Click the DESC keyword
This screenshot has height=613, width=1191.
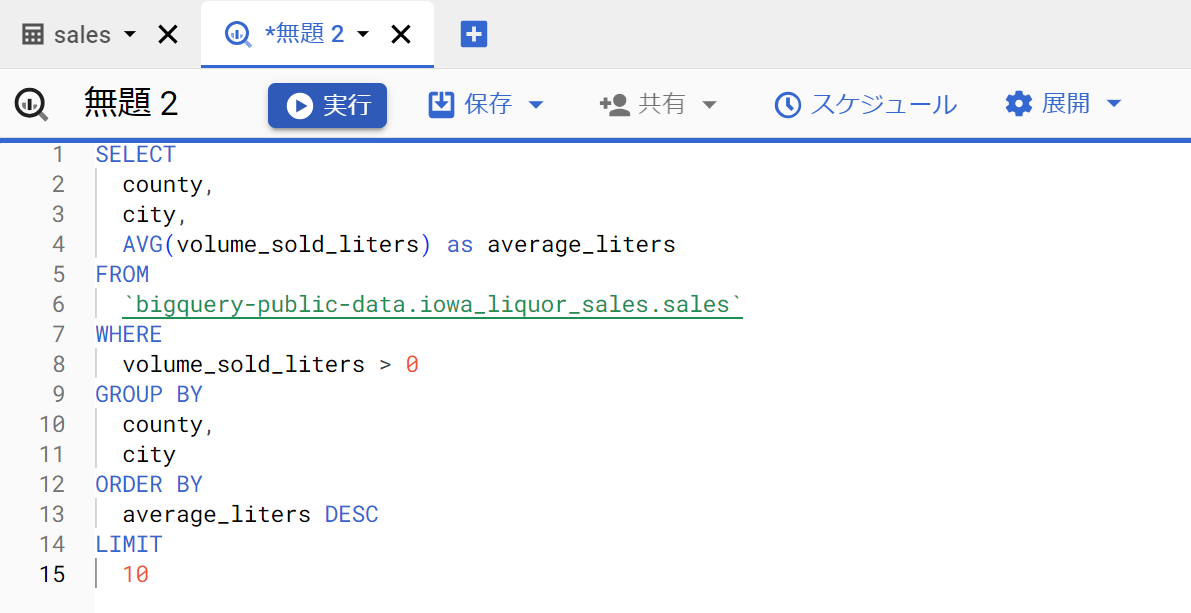tap(351, 514)
